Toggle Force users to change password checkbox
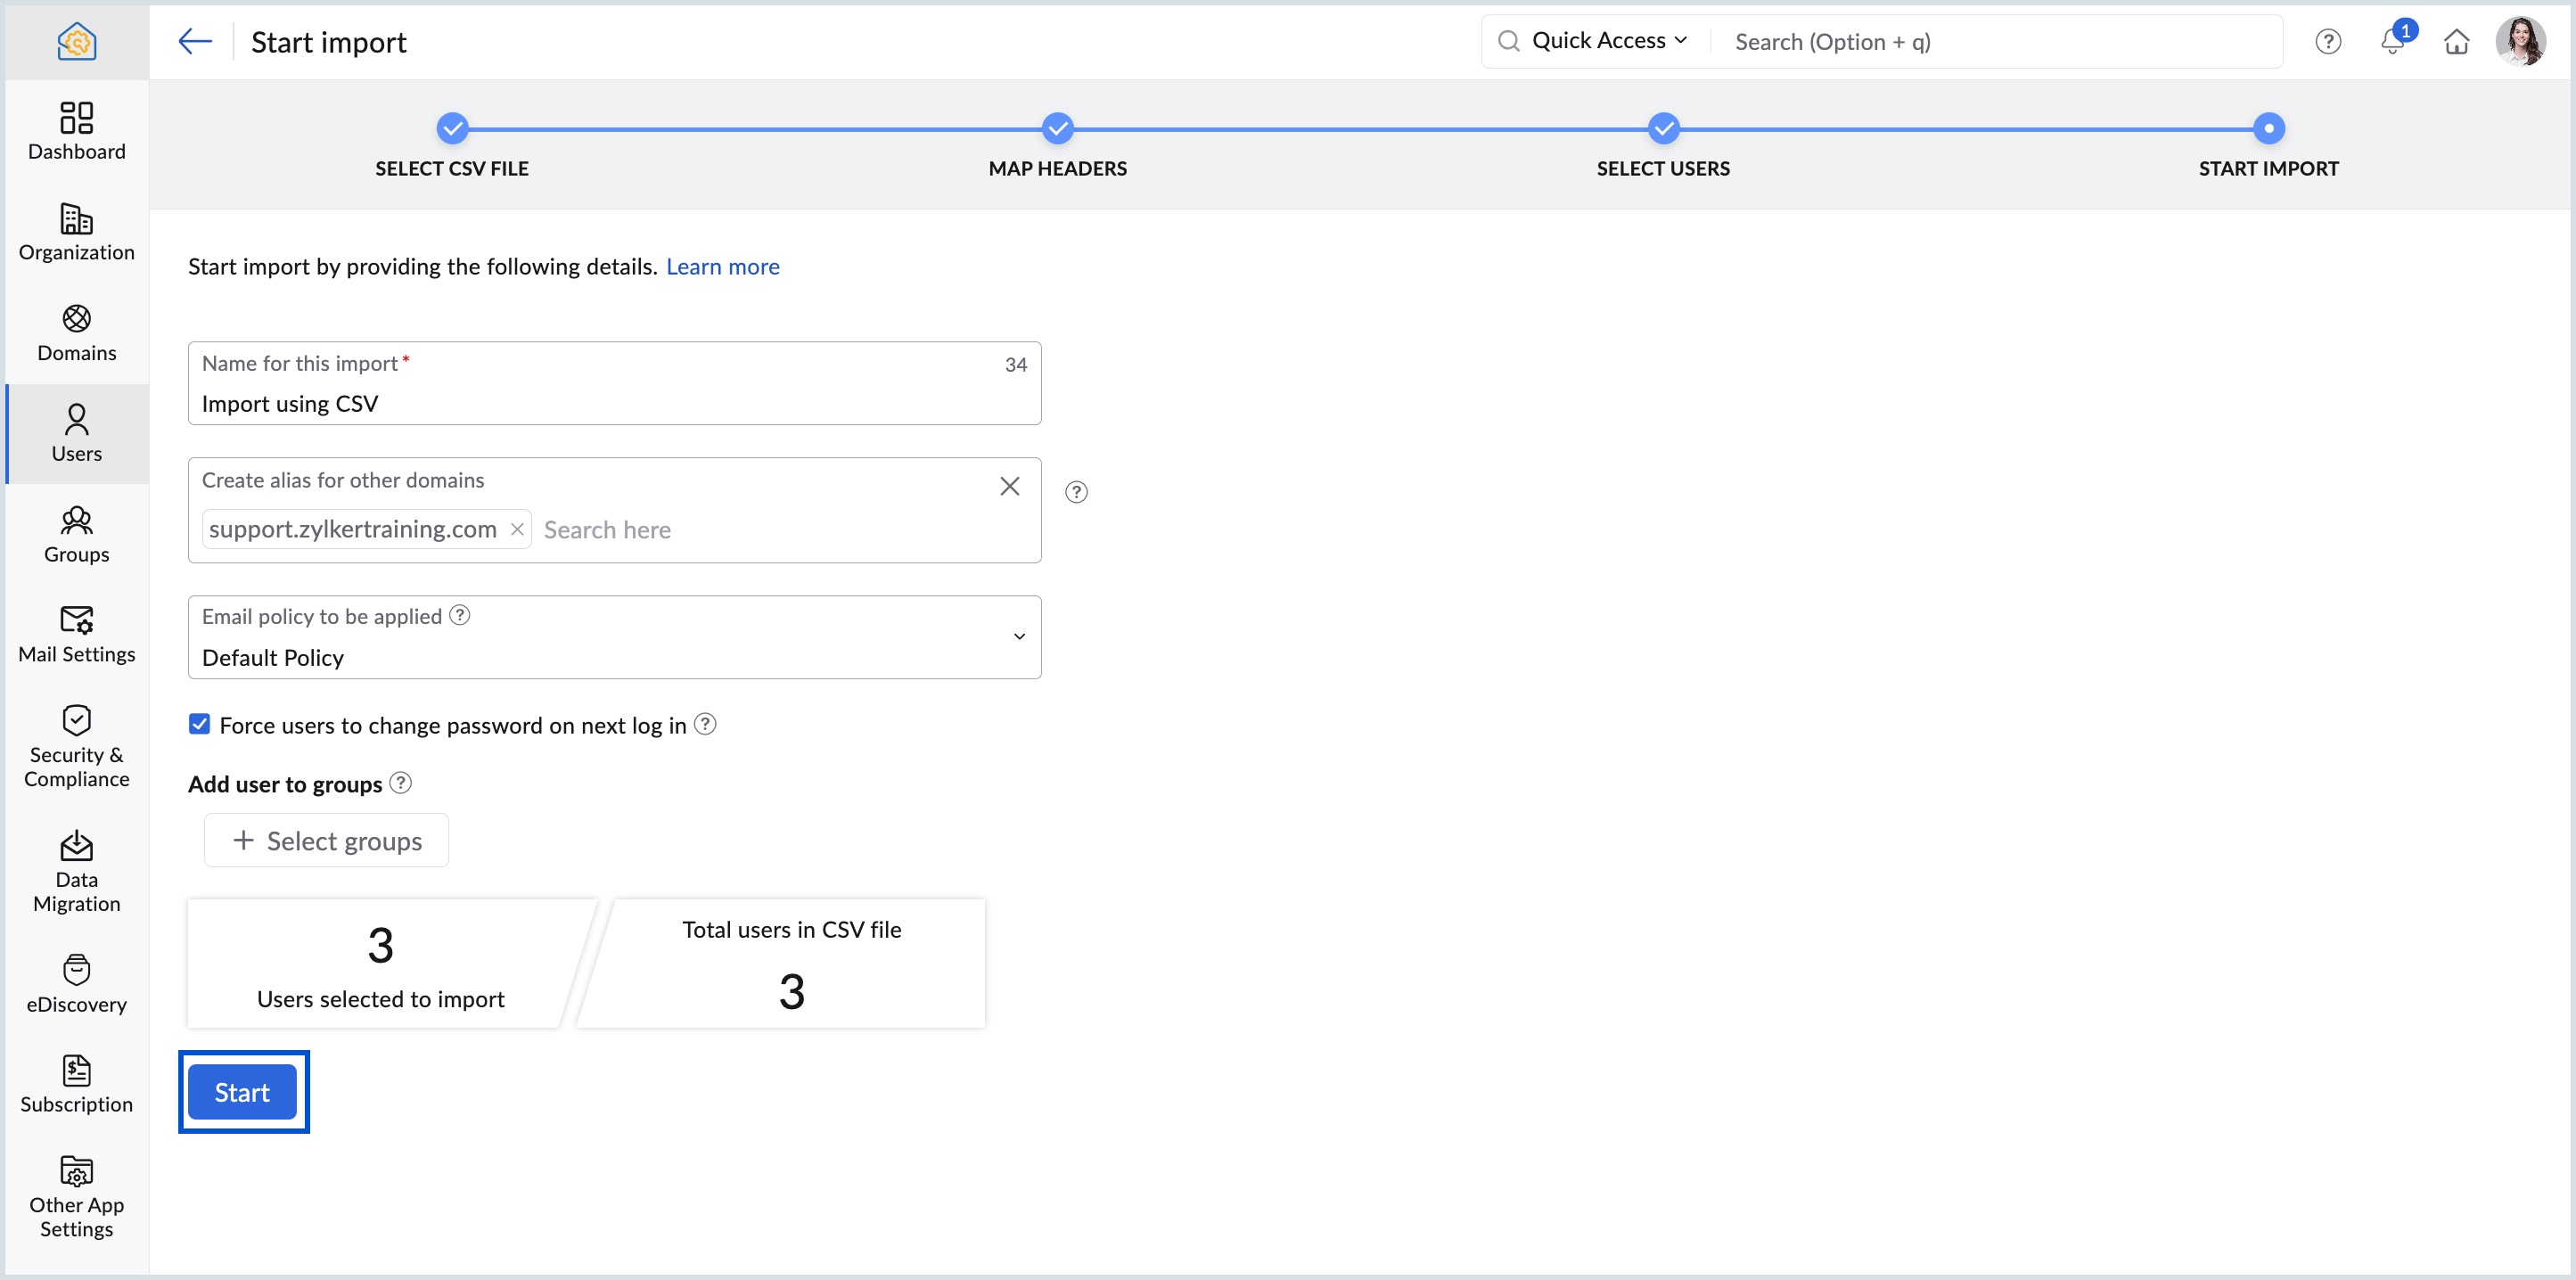Viewport: 2576px width, 1280px height. pyautogui.click(x=199, y=724)
